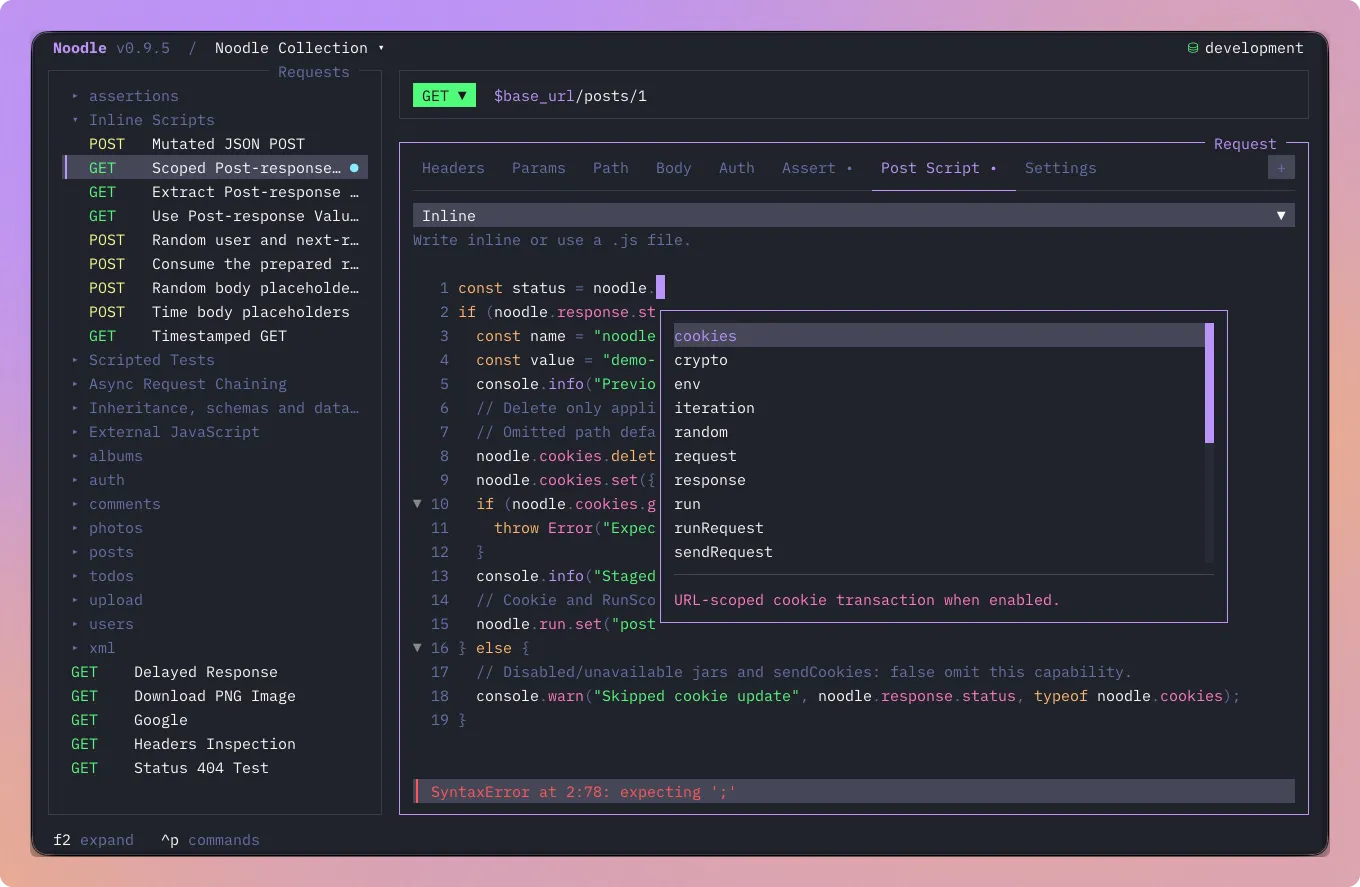This screenshot has height=887, width=1360.
Task: Open the Download PNG Image request
Action: (x=215, y=696)
